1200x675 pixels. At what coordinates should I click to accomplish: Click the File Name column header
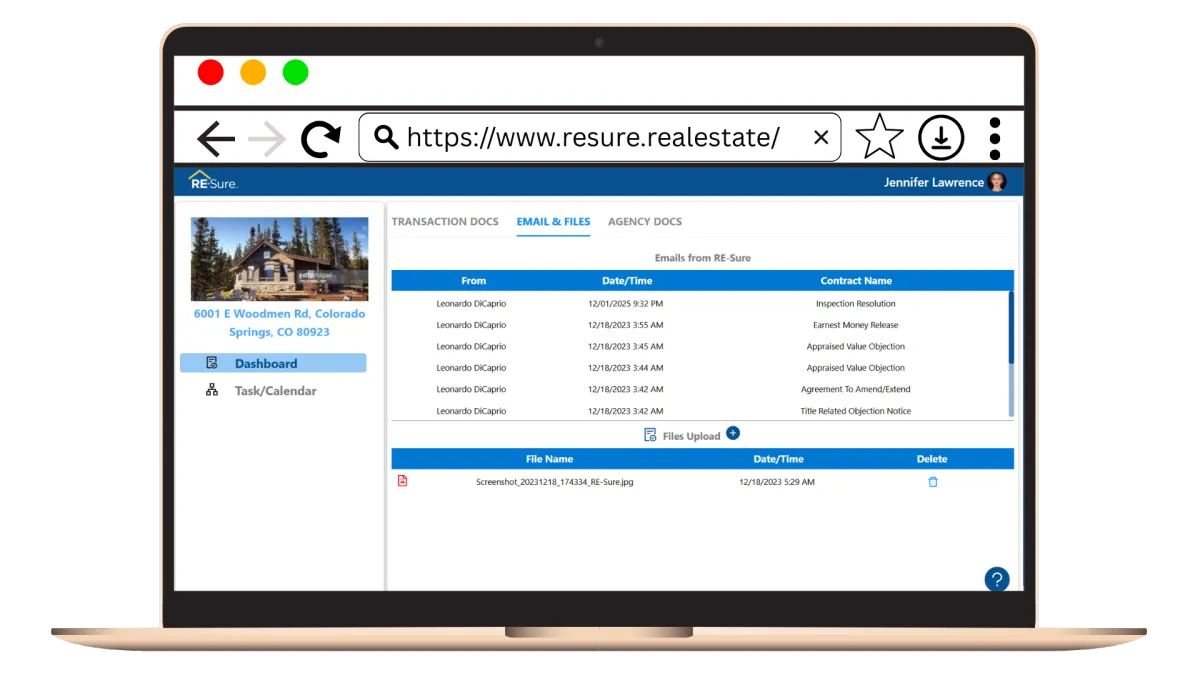pos(550,459)
